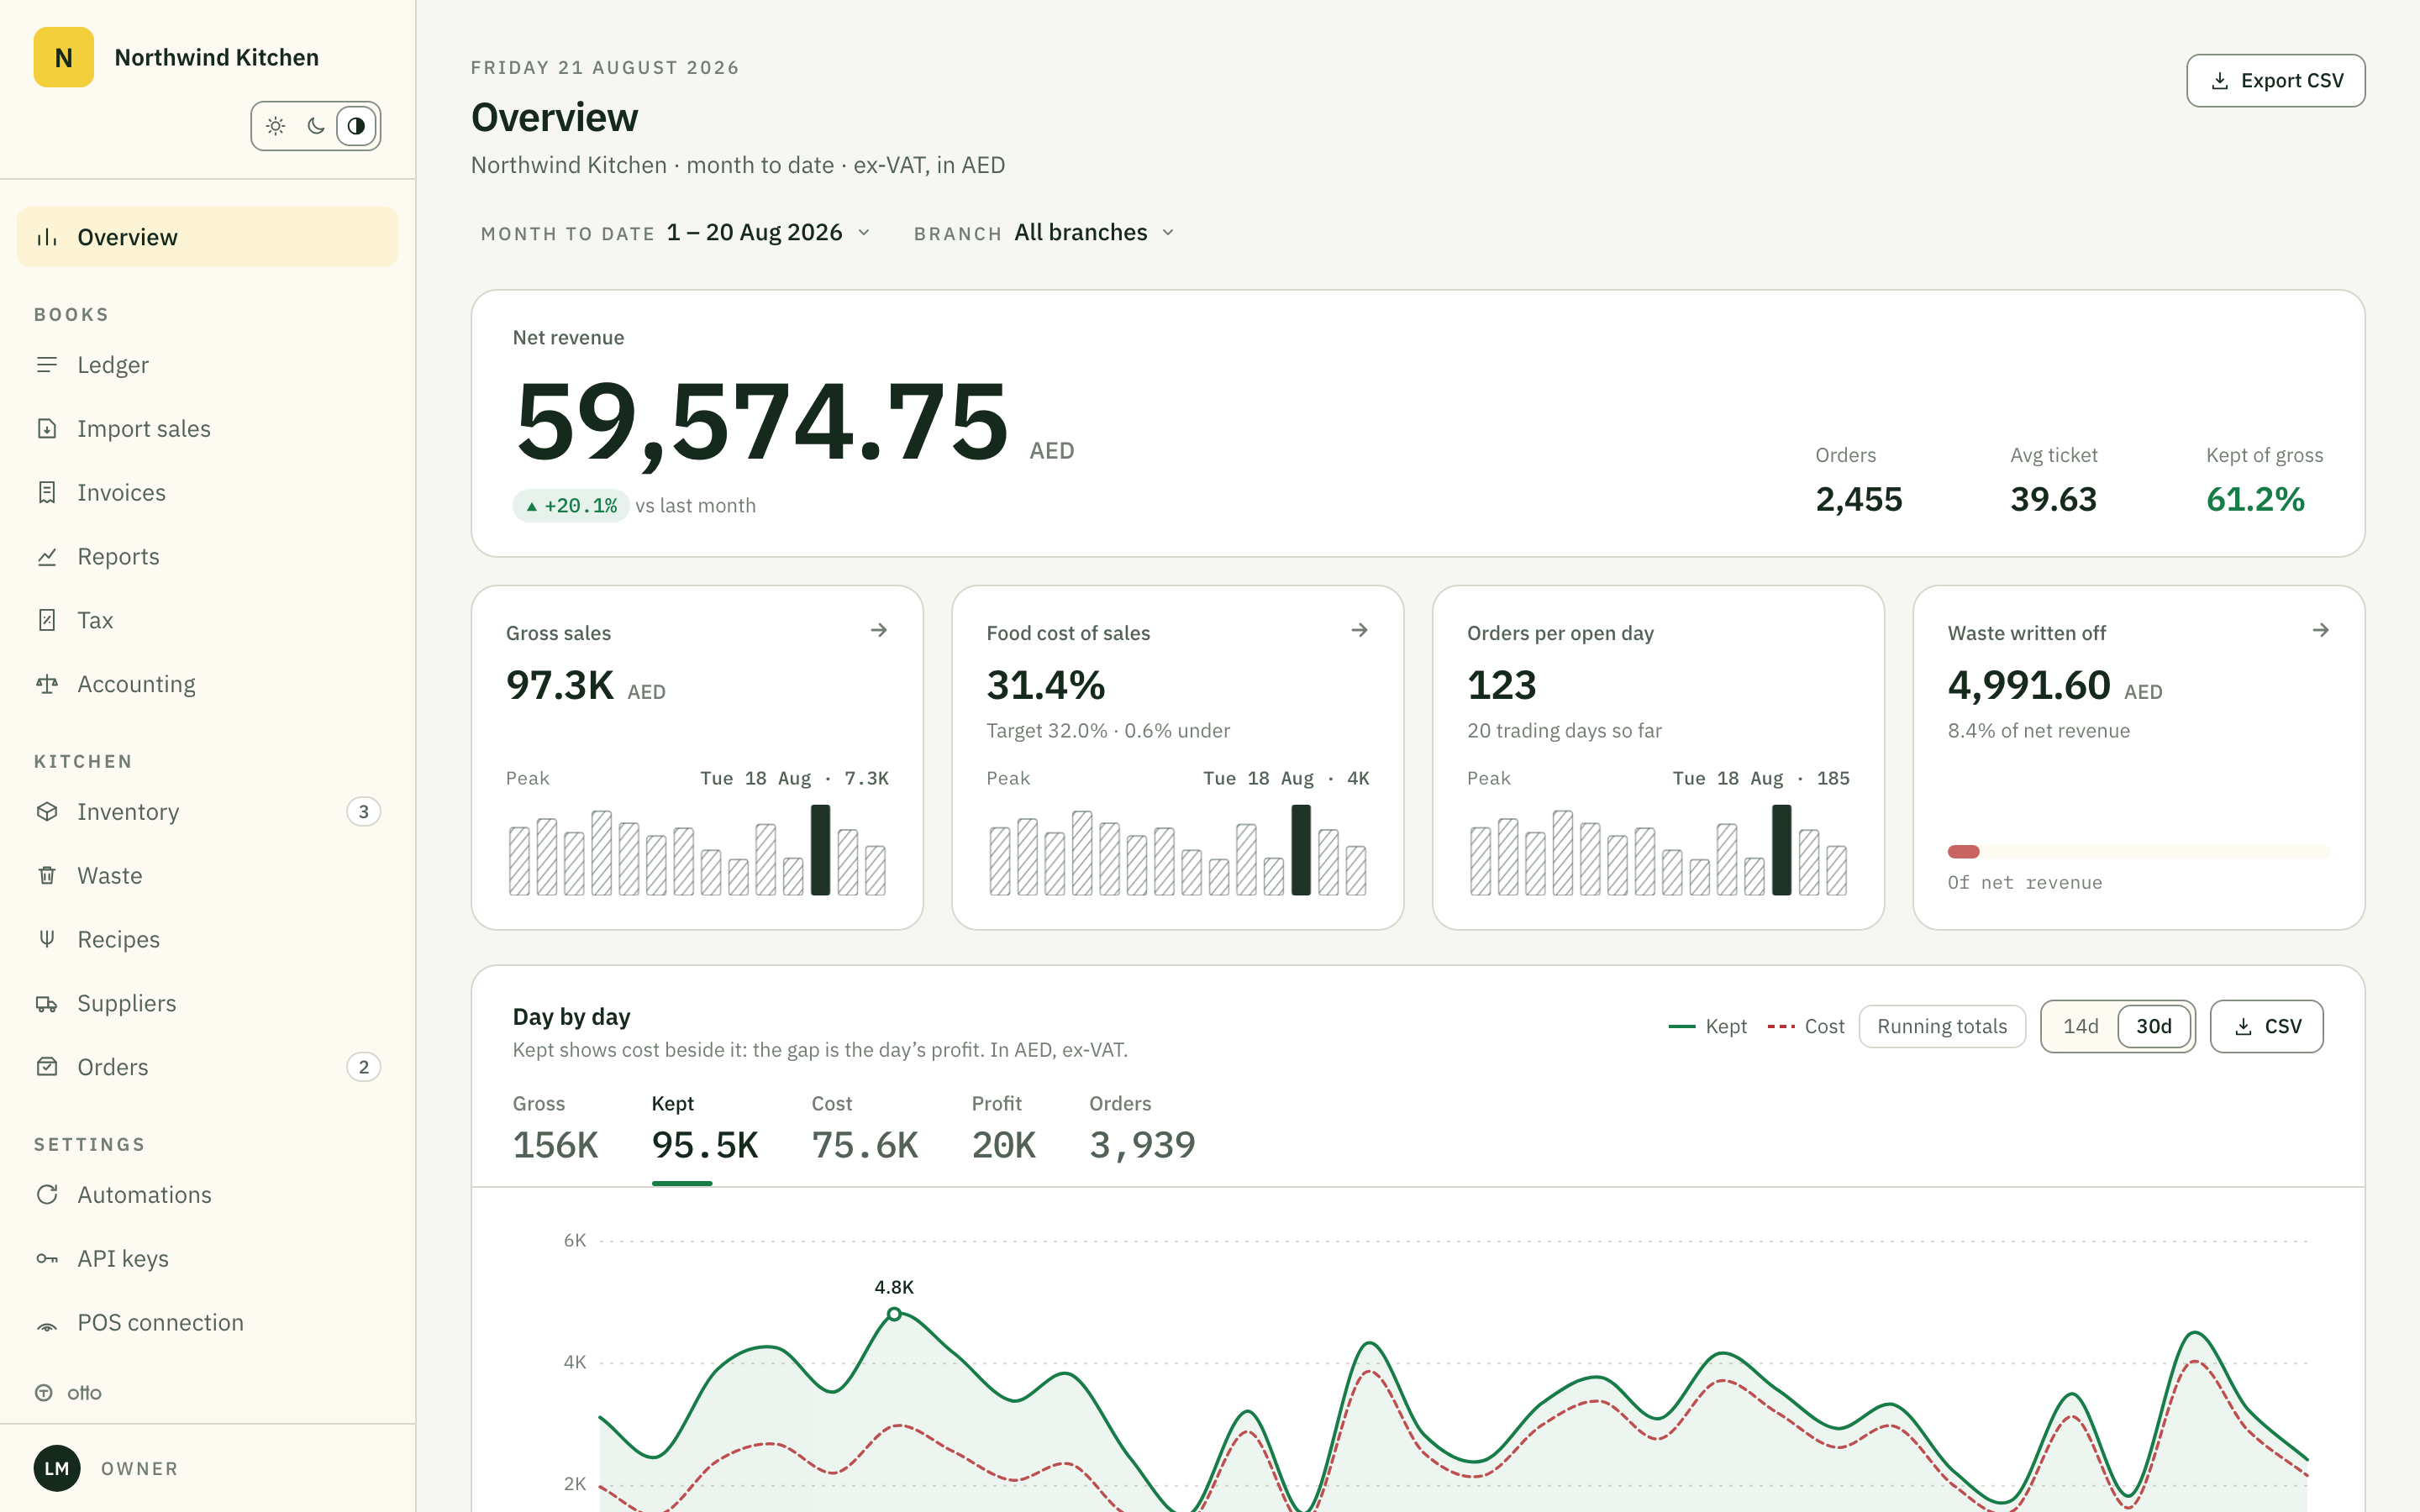
Task: Open the Food cost of sales title
Action: point(1068,633)
